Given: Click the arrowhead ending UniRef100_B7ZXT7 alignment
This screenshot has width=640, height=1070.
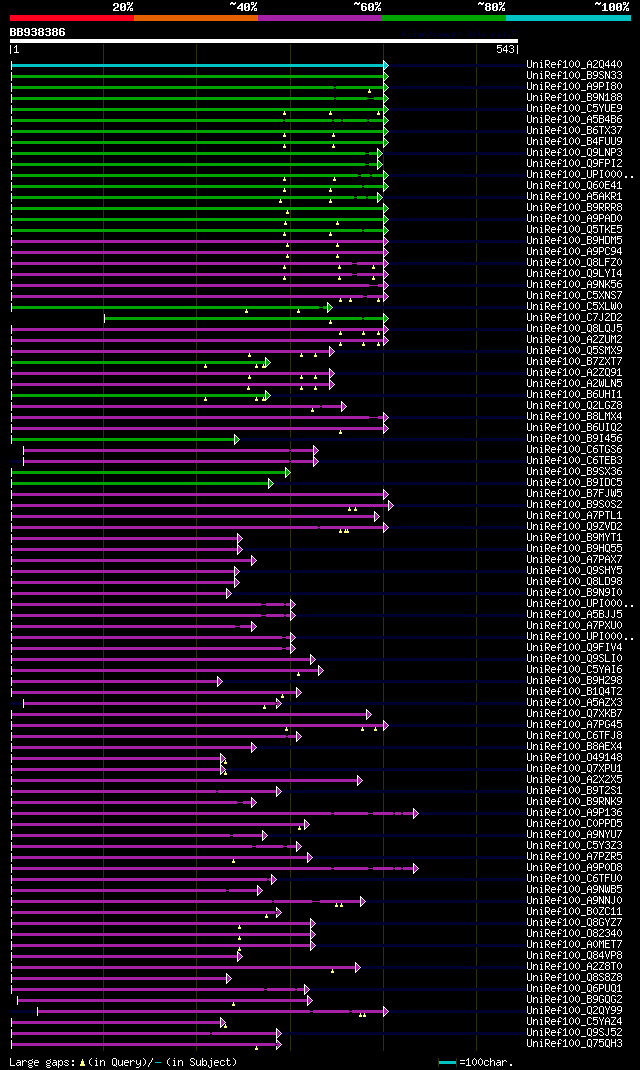Looking at the screenshot, I should (267, 362).
